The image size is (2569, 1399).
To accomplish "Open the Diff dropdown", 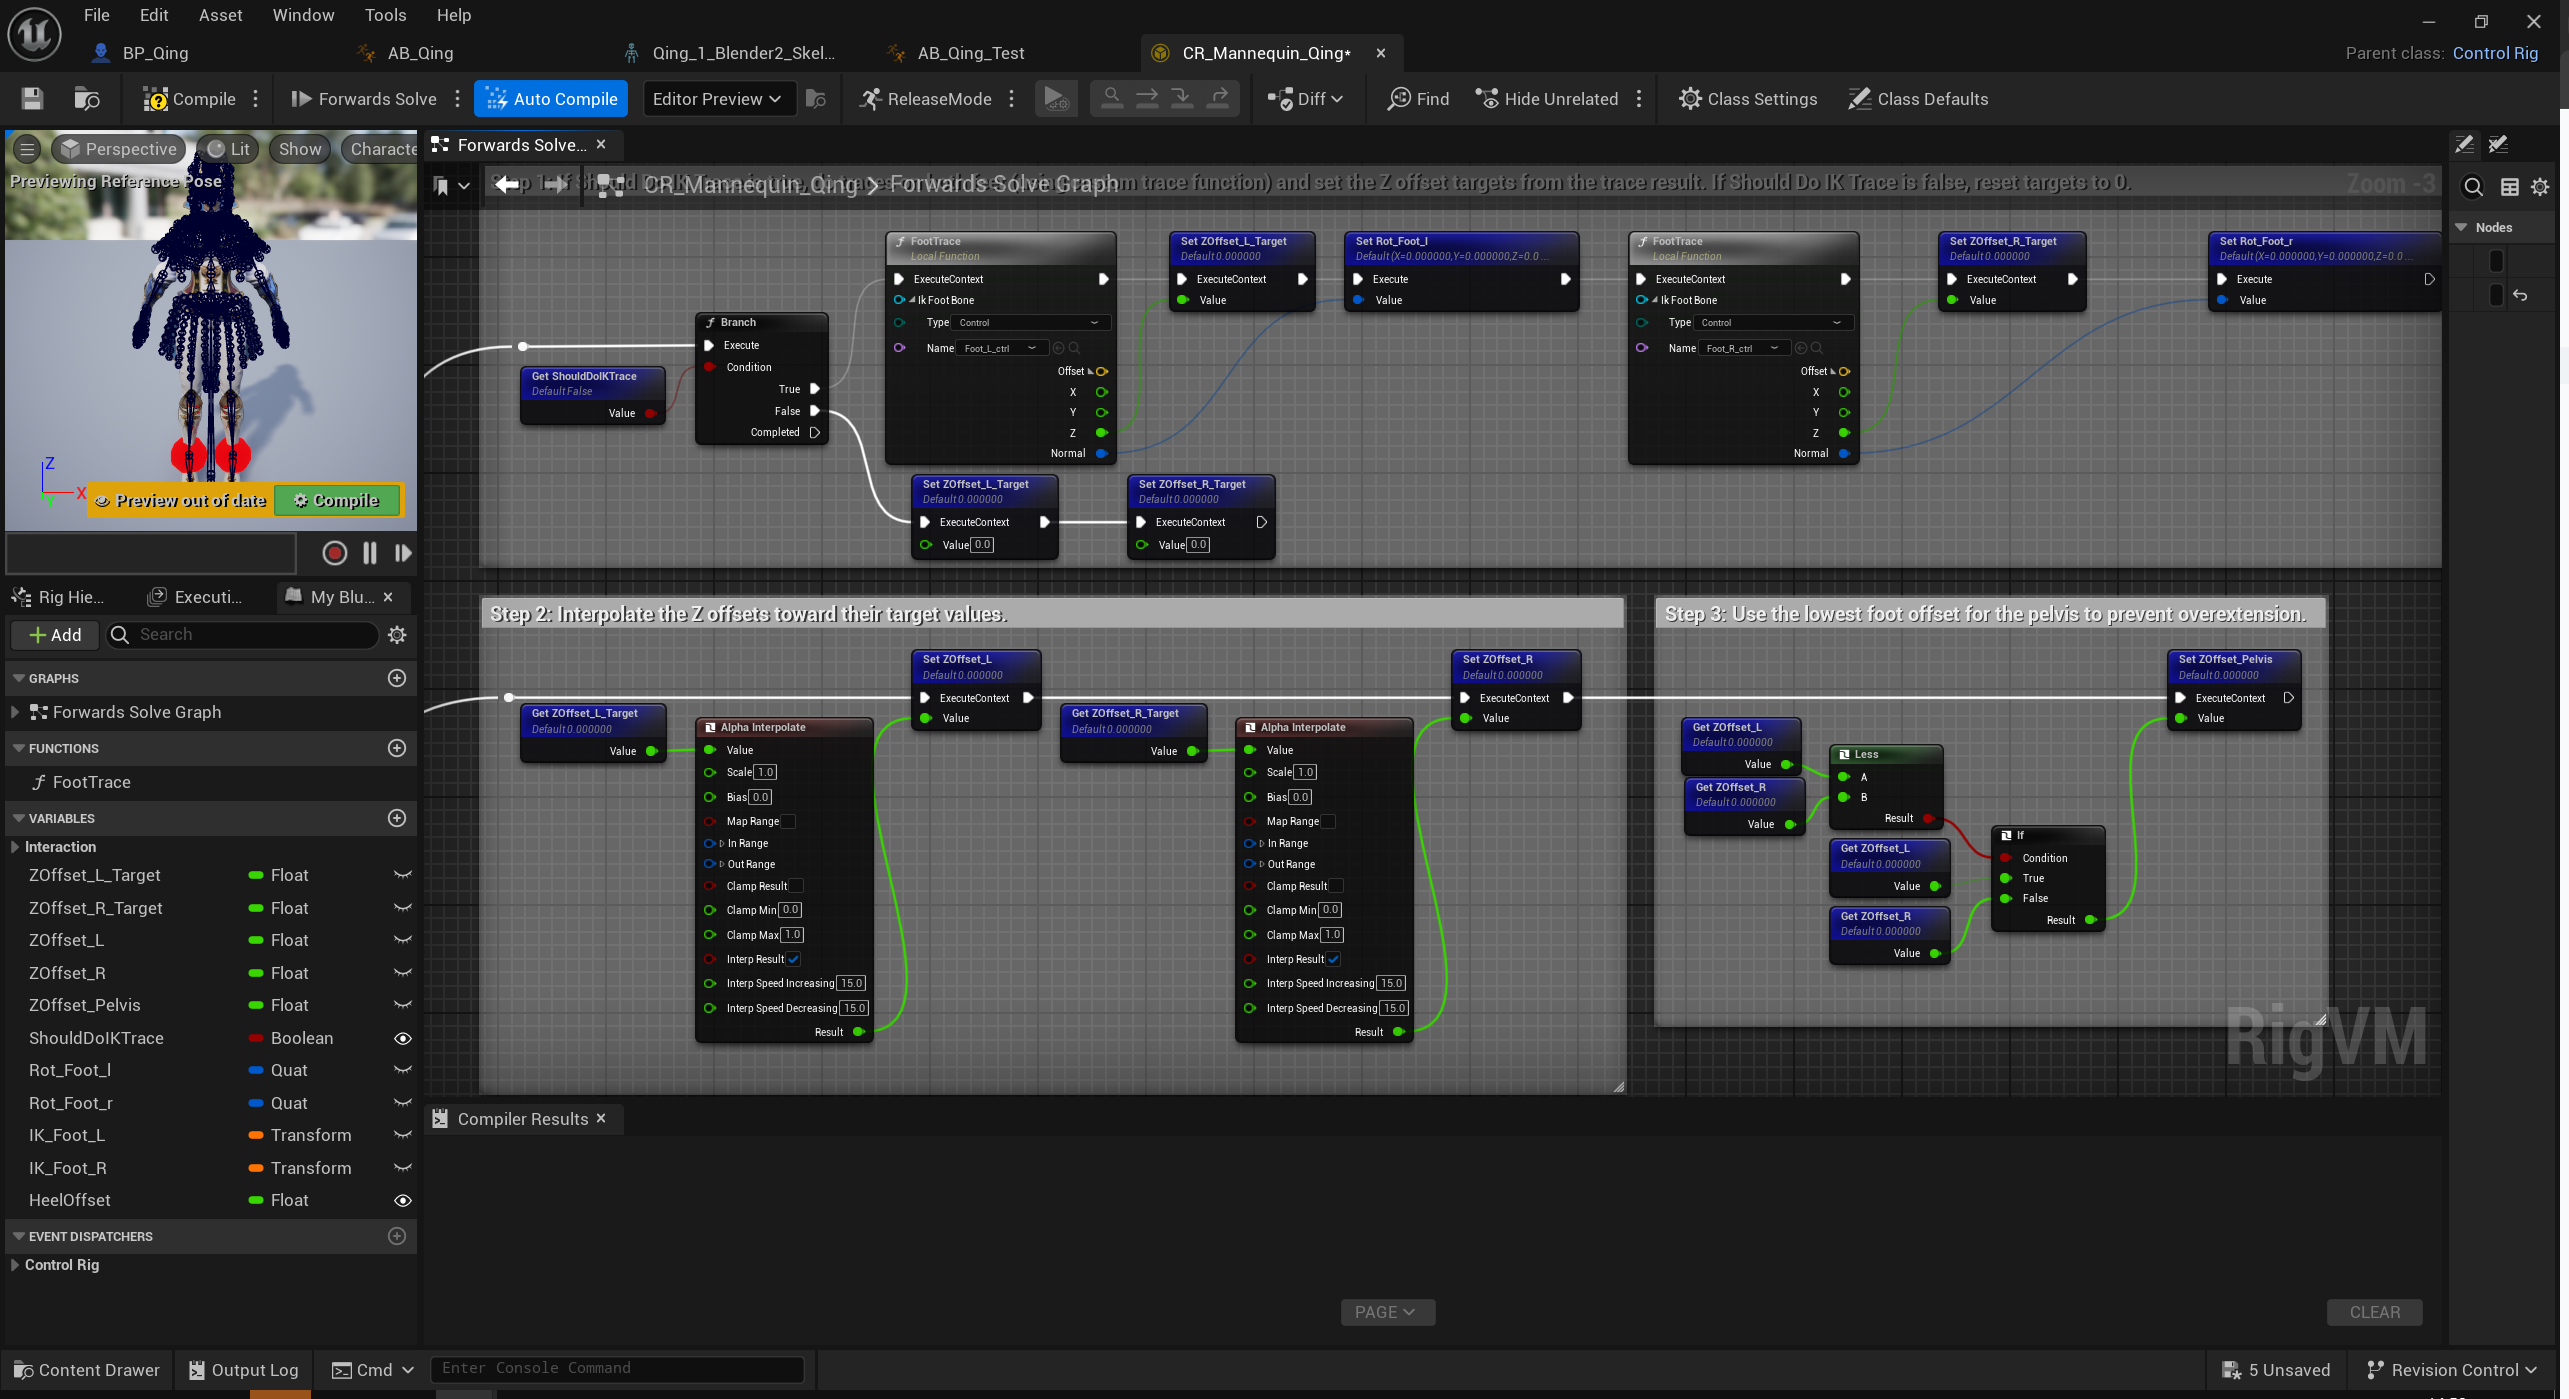I will click(1307, 99).
